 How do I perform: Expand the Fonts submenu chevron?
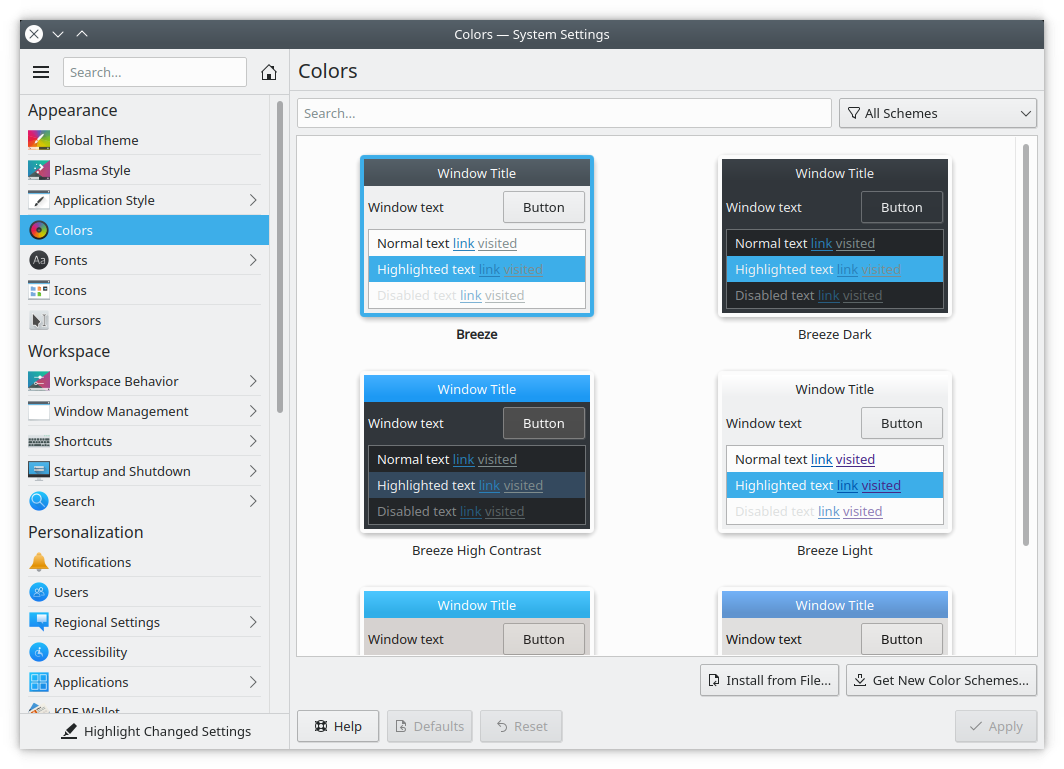[253, 260]
